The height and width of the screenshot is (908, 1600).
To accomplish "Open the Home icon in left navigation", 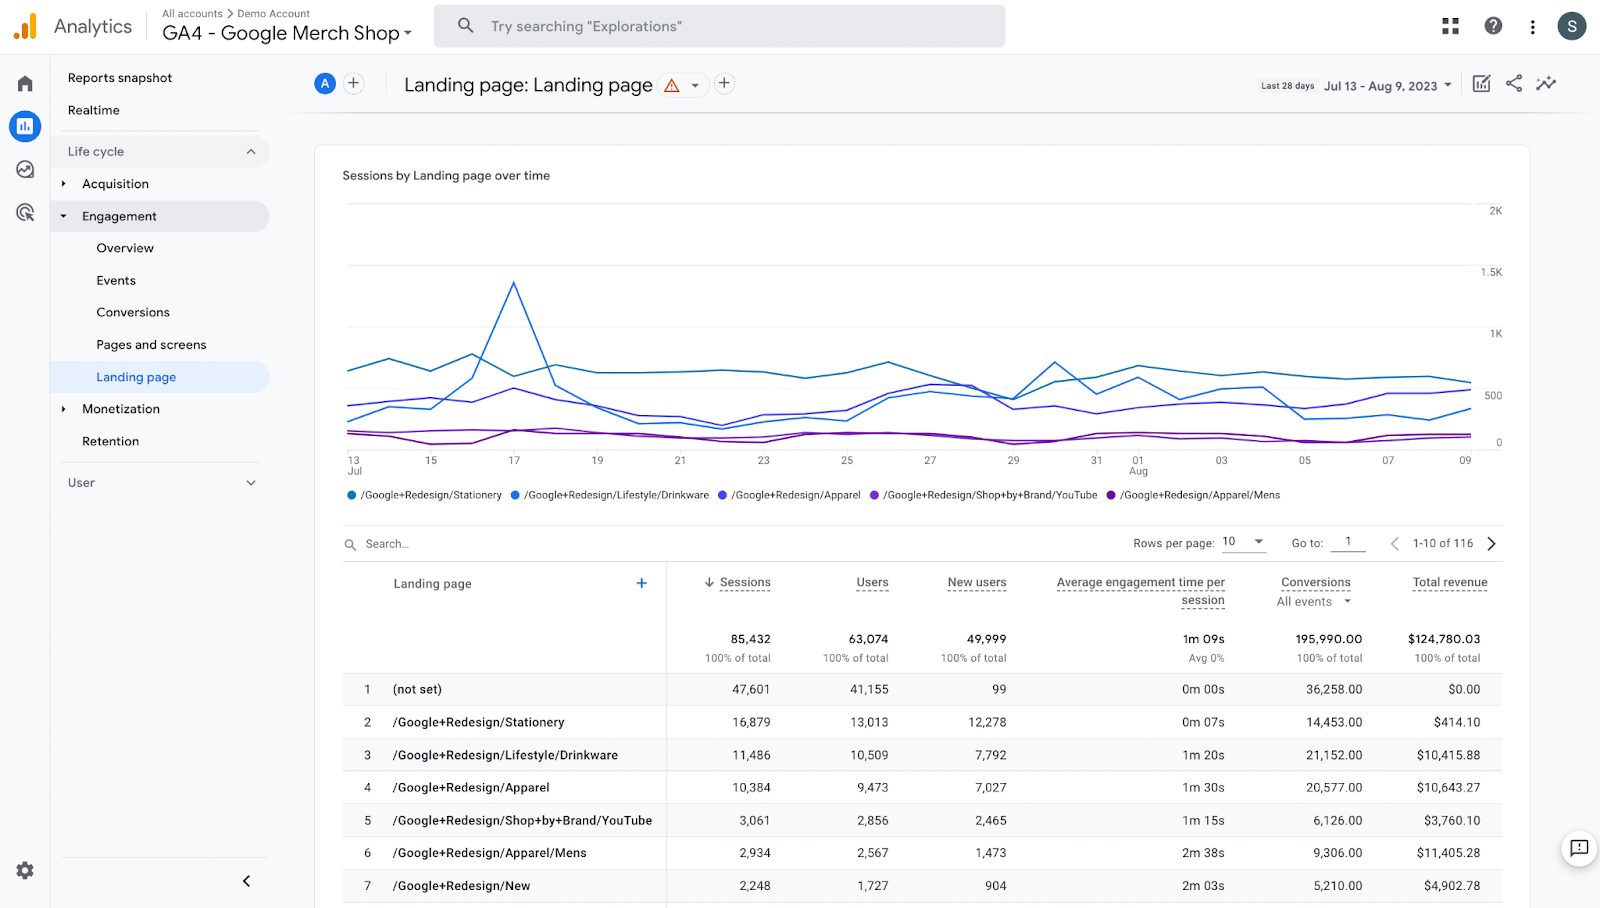I will (x=24, y=83).
